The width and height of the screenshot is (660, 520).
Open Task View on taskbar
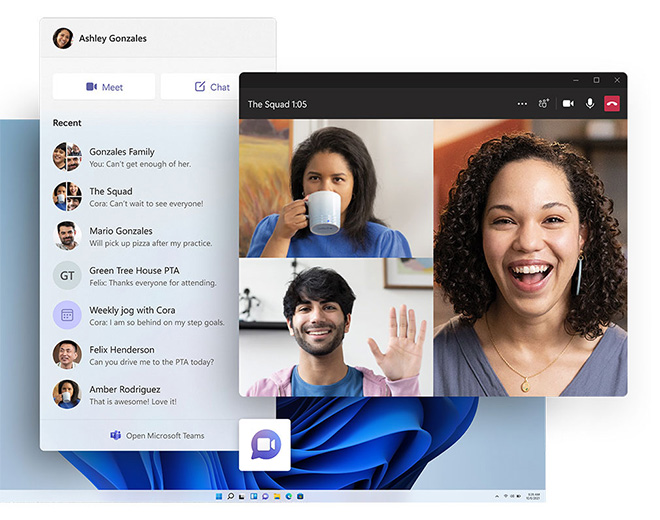(x=242, y=496)
